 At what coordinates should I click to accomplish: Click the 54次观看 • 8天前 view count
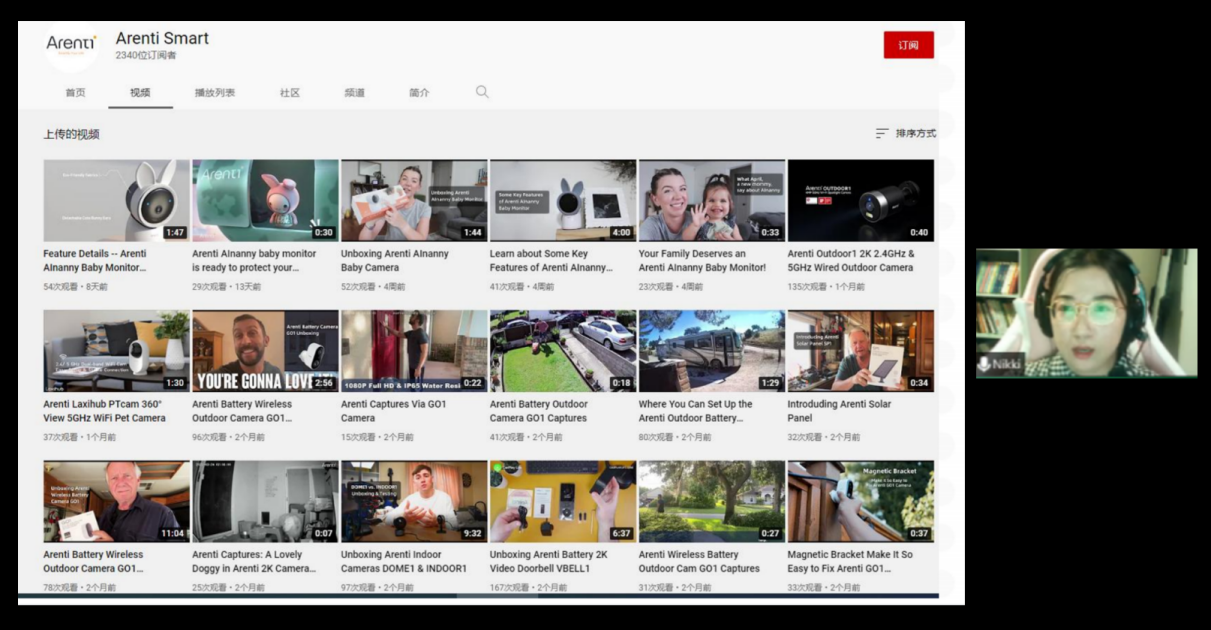pos(75,287)
